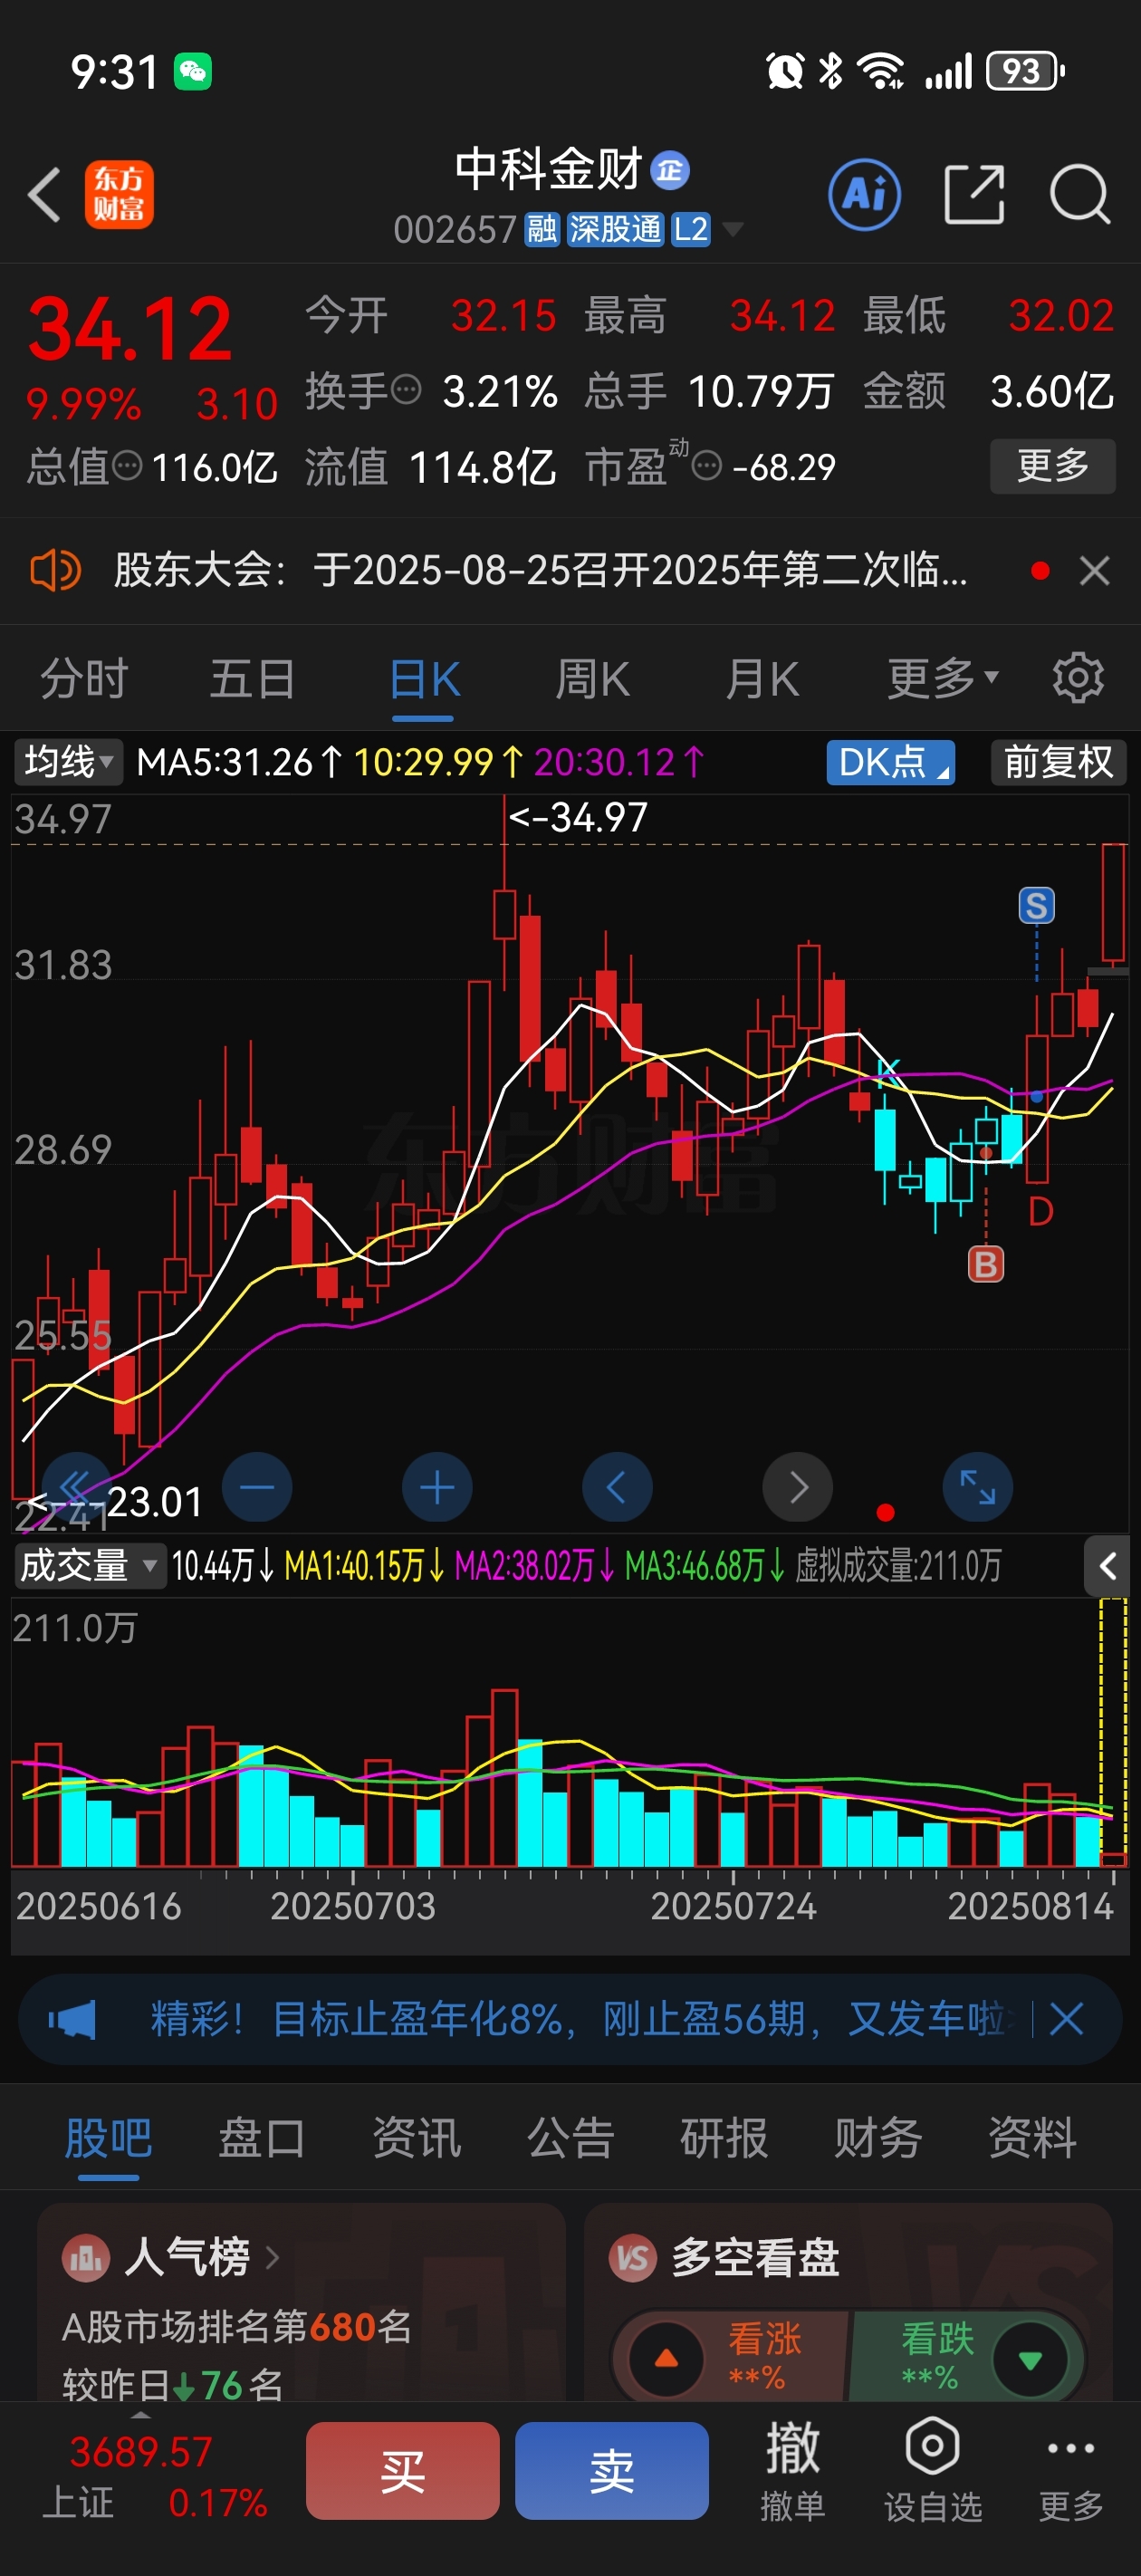Viewport: 1141px width, 2576px height.
Task: Tap the S sell signal marker
Action: pyautogui.click(x=1036, y=906)
